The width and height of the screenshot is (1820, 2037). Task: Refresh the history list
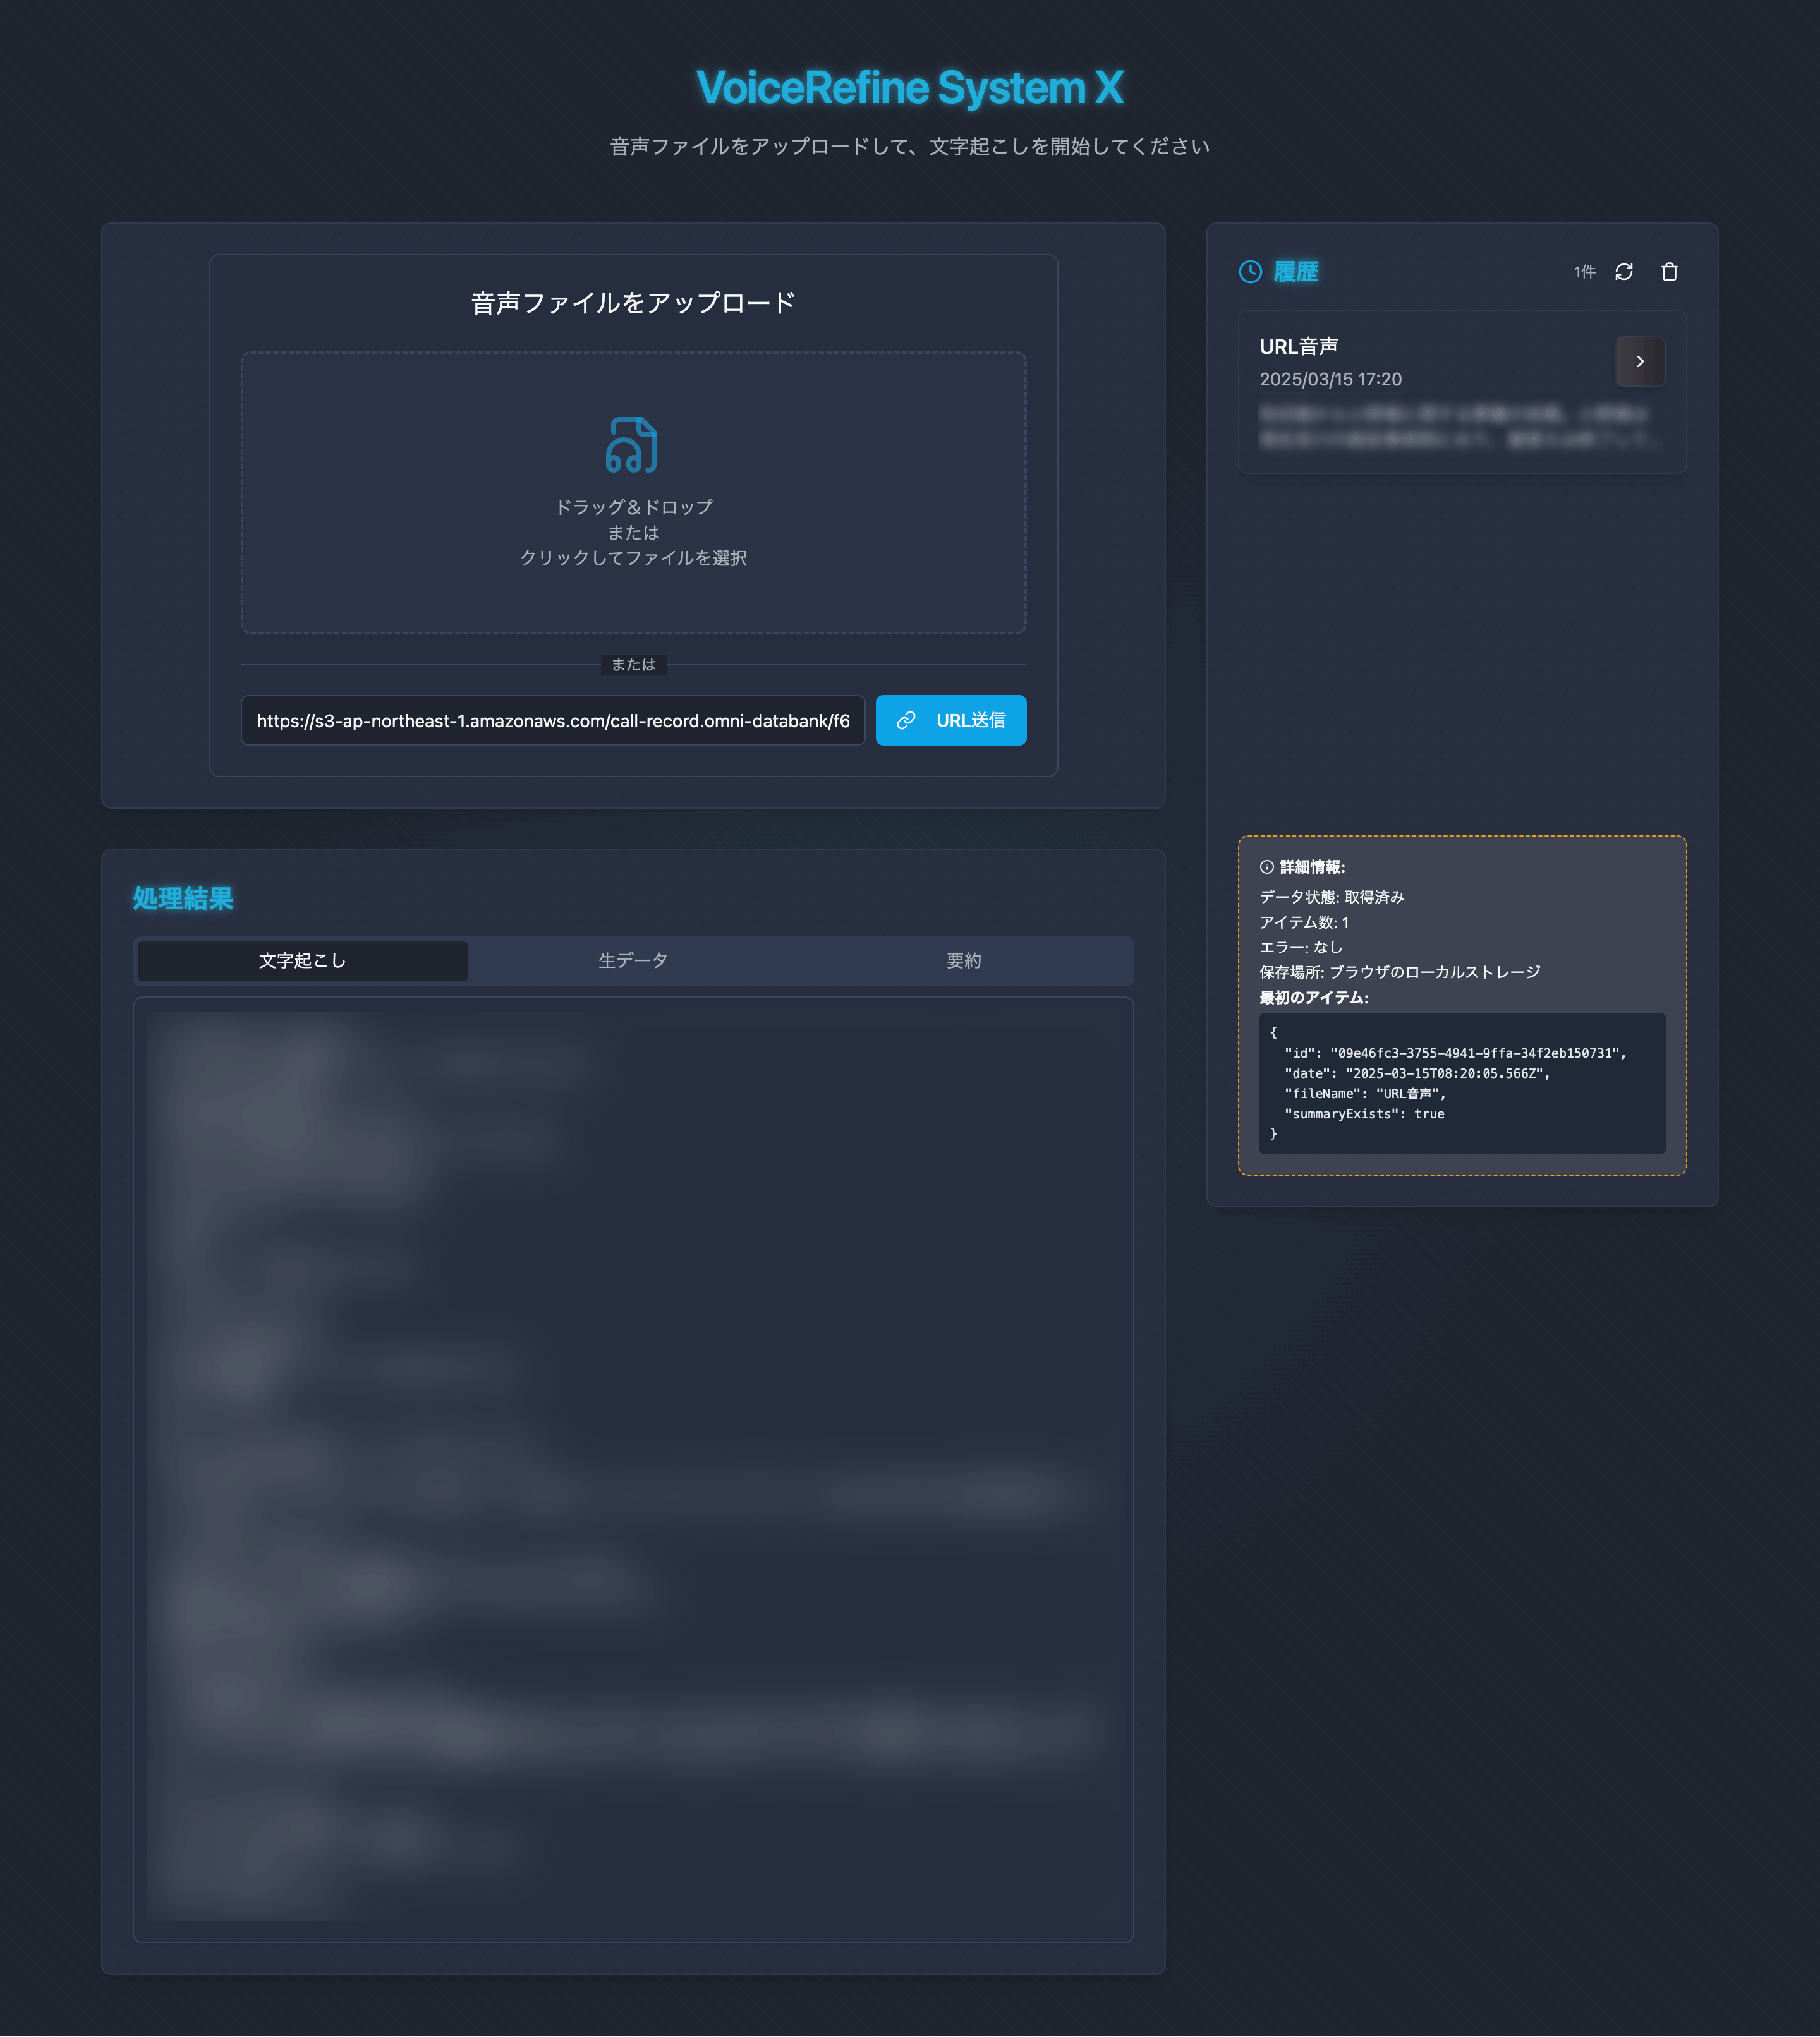tap(1623, 272)
